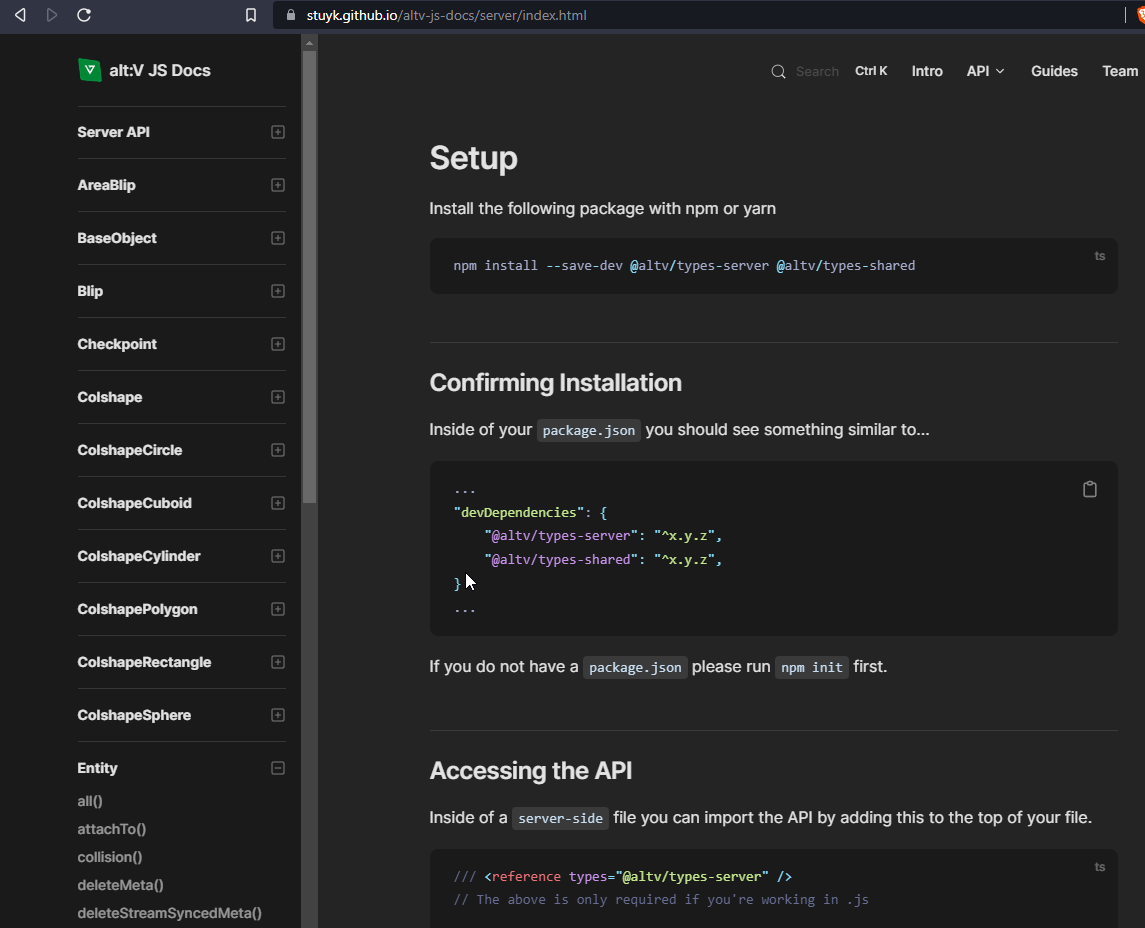Go to the Guides nav item
Image resolution: width=1145 pixels, height=928 pixels.
coord(1054,71)
